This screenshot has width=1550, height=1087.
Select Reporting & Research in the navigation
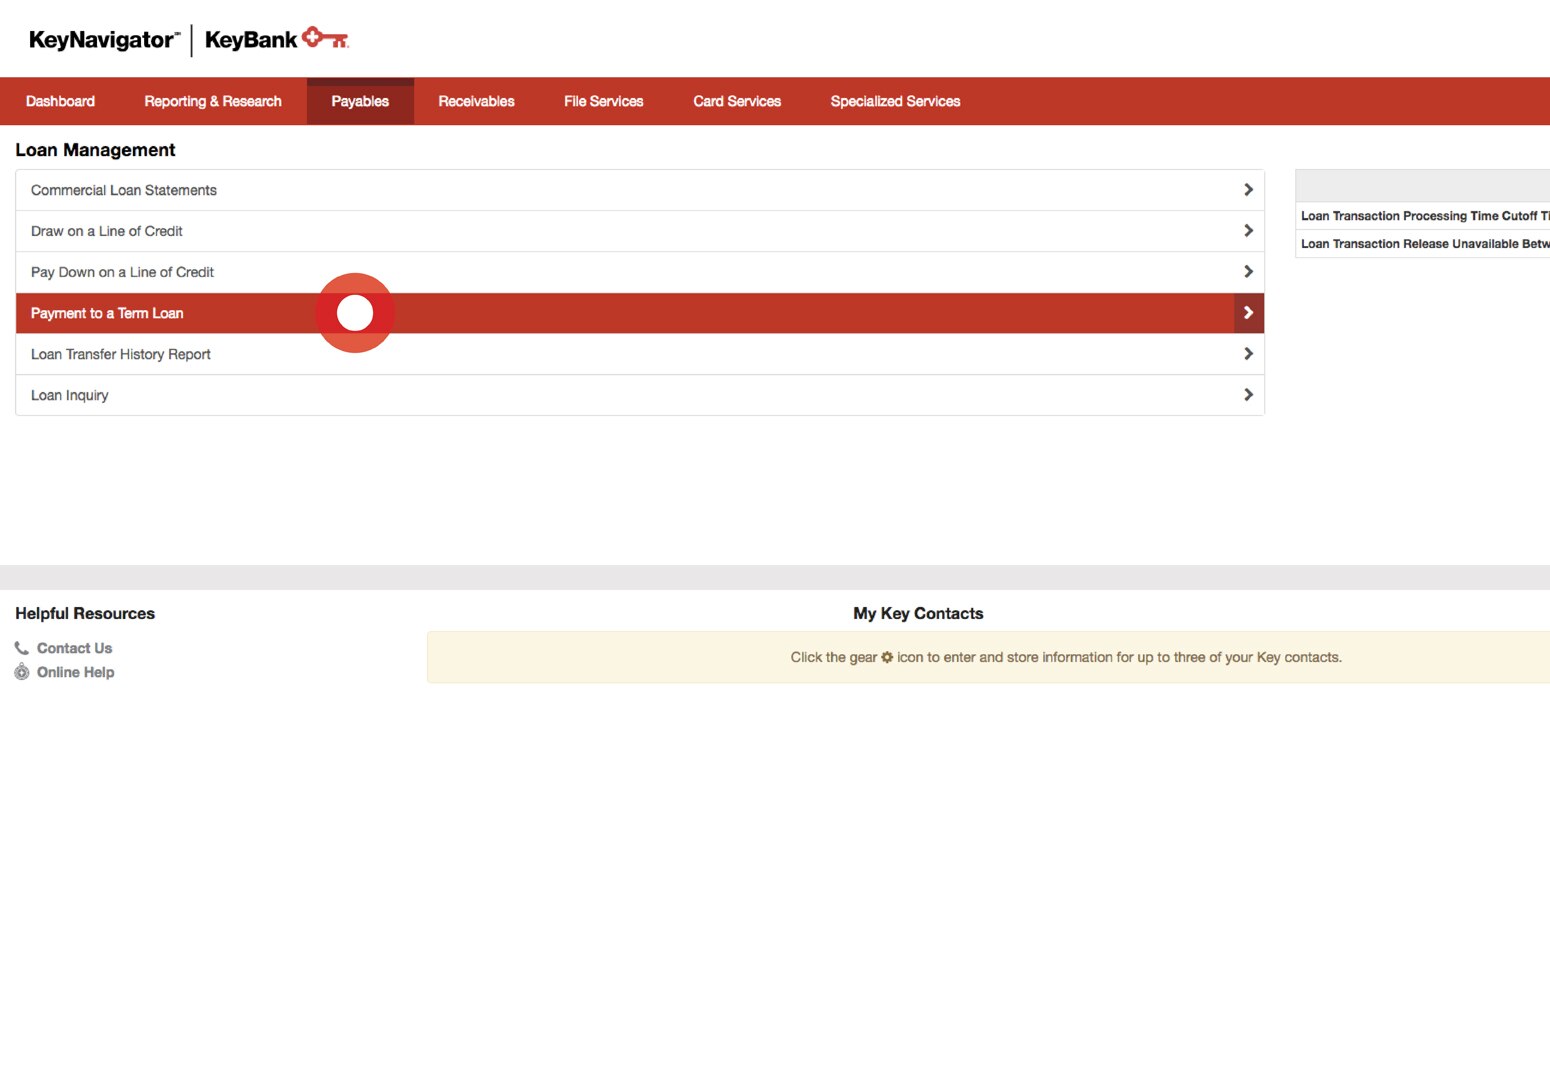pos(212,100)
